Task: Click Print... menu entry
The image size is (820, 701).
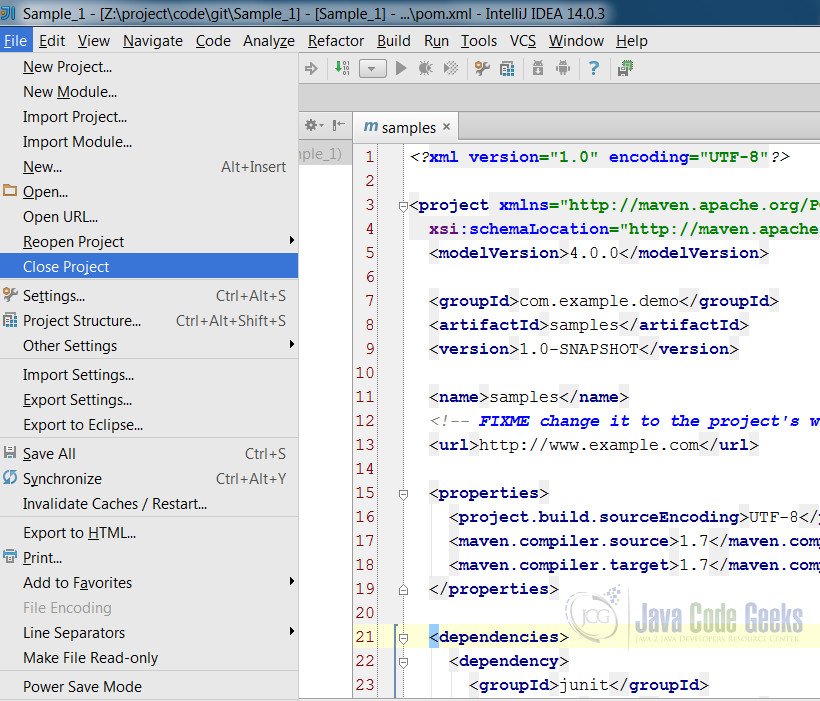Action: click(149, 558)
